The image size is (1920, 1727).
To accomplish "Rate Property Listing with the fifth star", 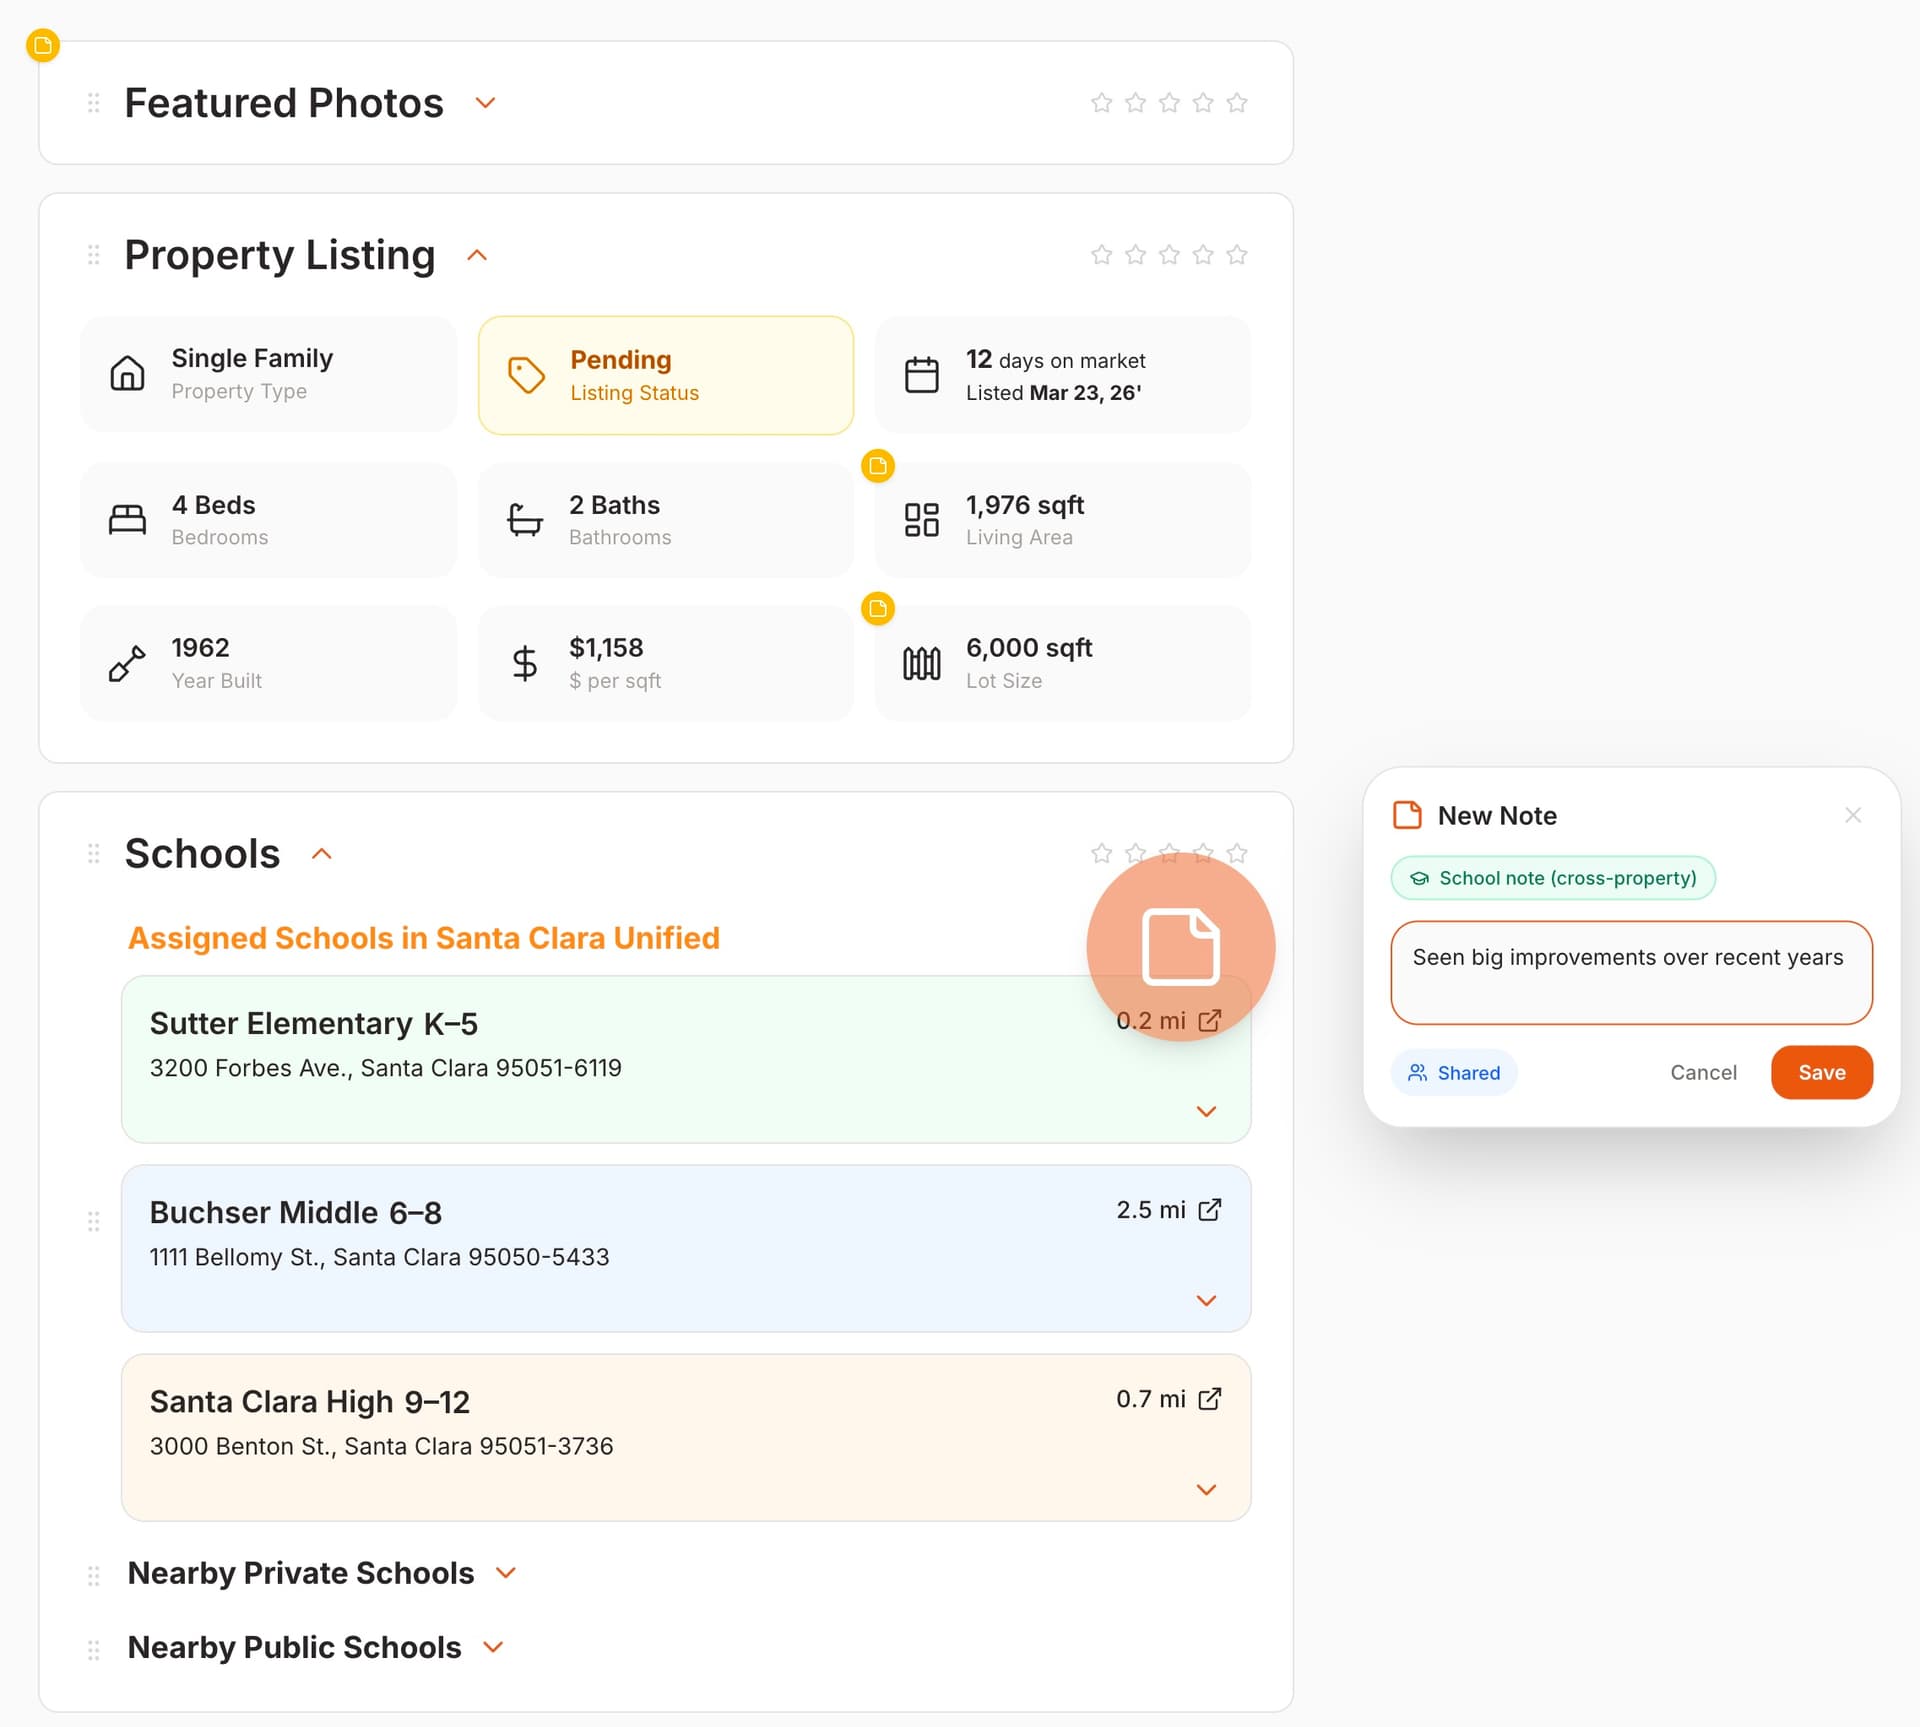I will point(1236,255).
